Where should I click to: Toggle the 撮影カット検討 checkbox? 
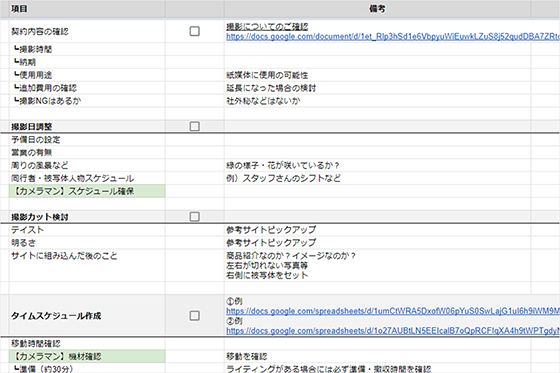[x=194, y=217]
